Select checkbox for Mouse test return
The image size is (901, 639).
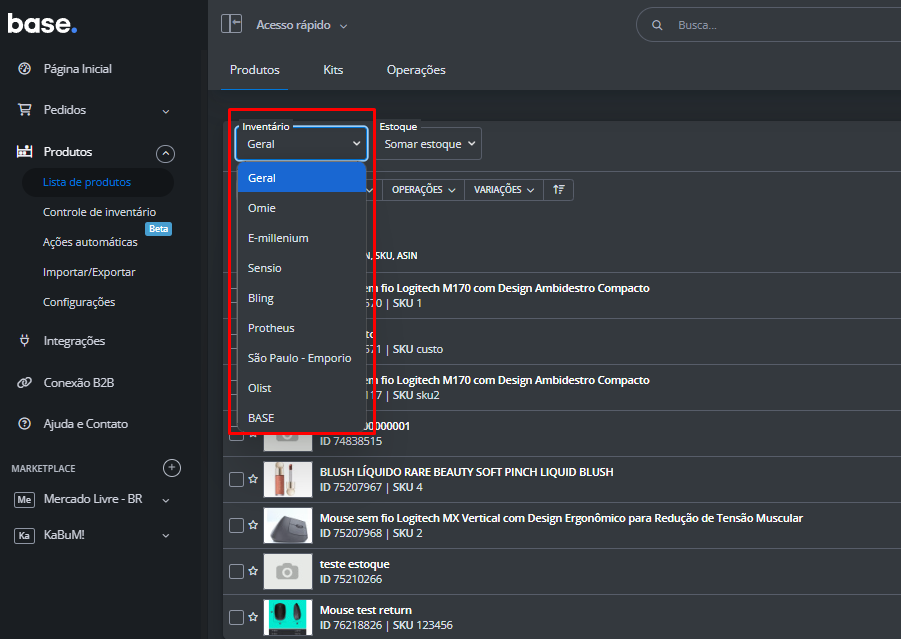click(236, 617)
